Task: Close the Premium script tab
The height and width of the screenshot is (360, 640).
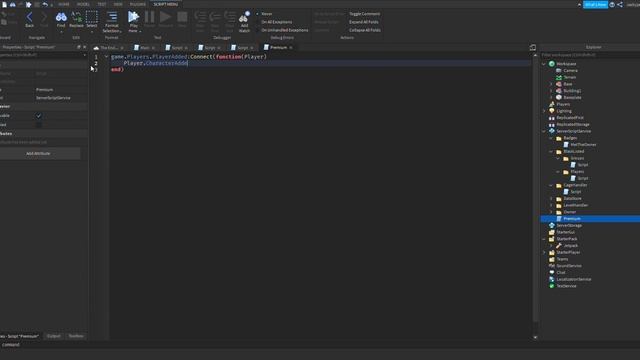Action: pos(291,48)
